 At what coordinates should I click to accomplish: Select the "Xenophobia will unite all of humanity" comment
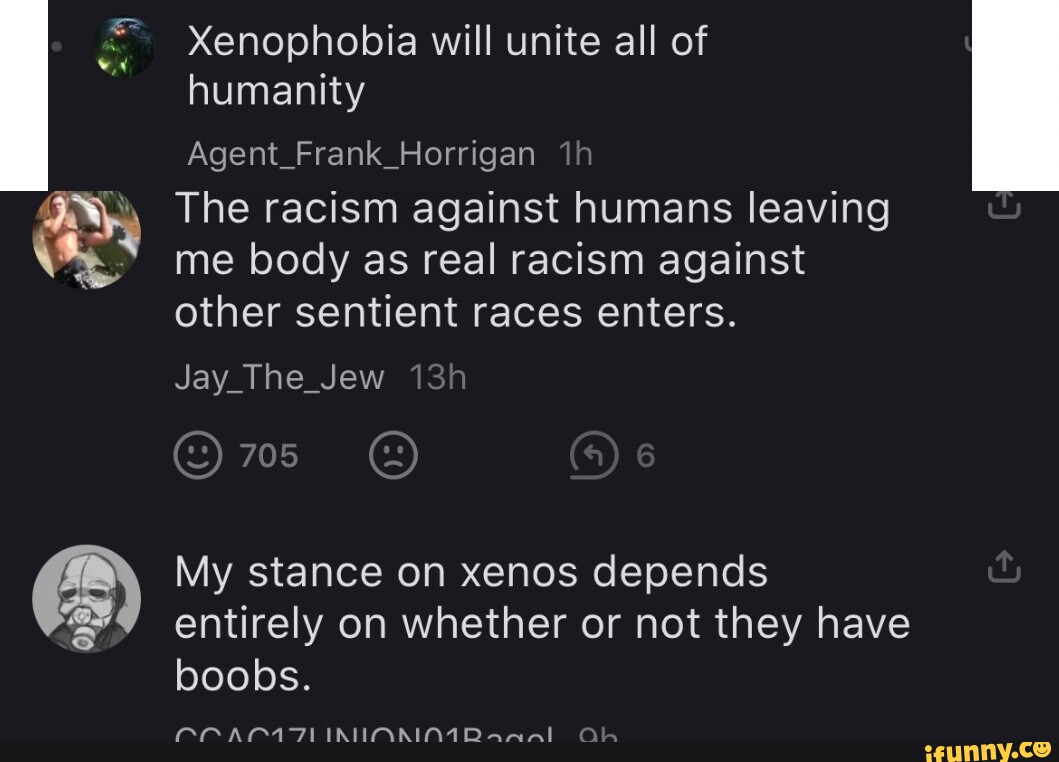447,67
